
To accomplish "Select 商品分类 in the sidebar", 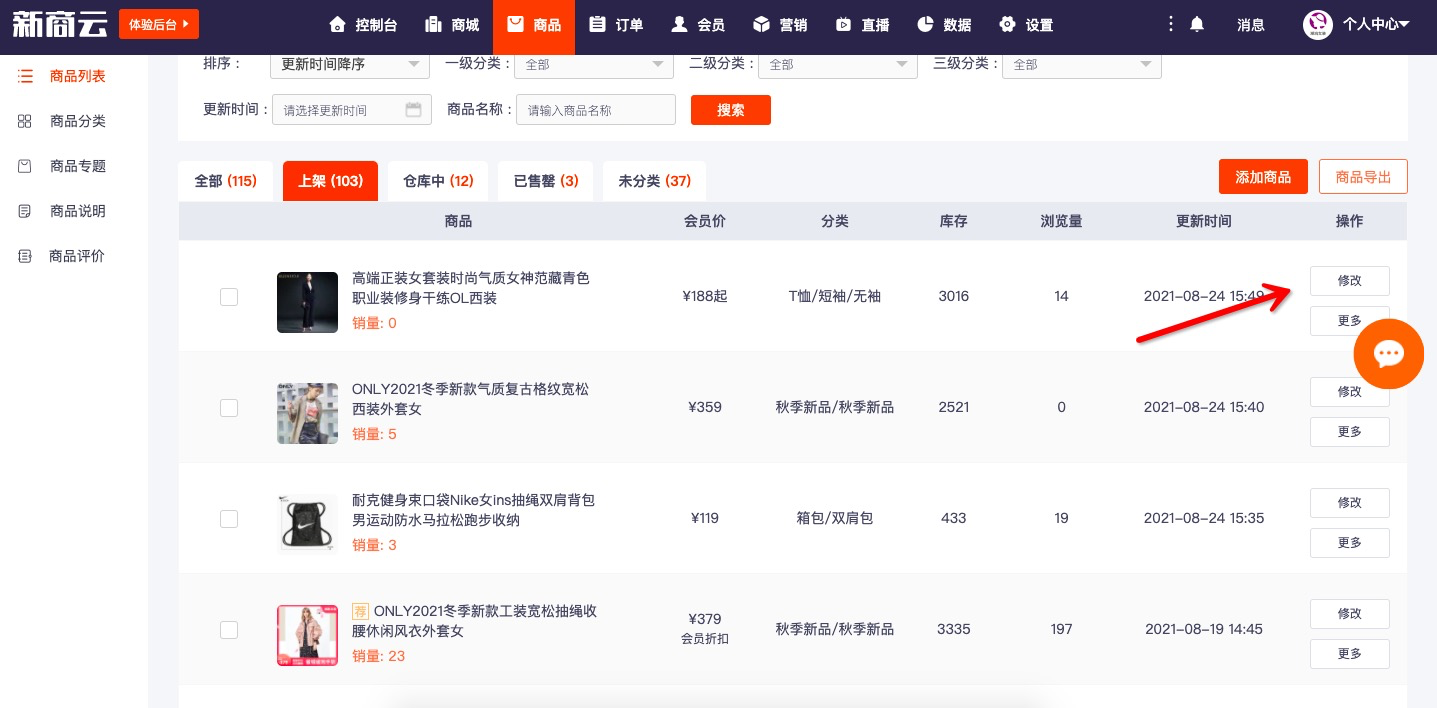I will [62, 121].
